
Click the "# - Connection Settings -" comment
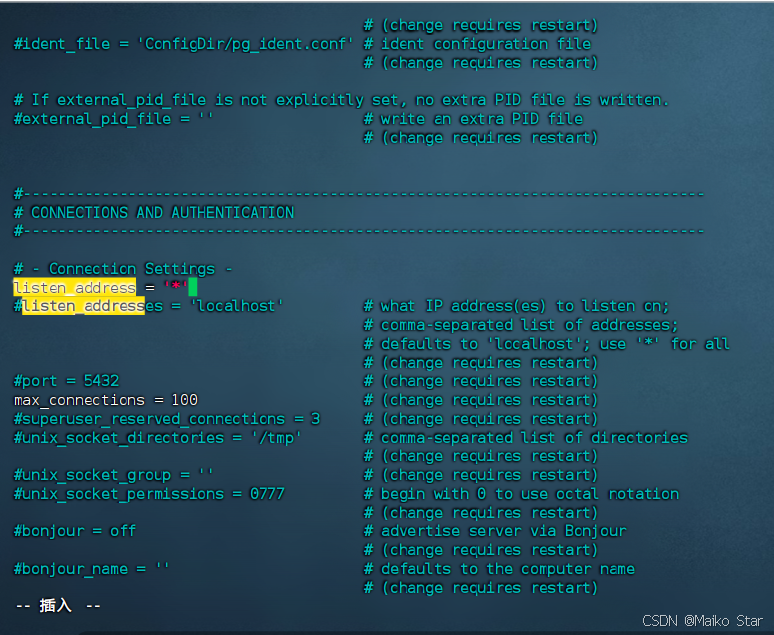click(123, 269)
